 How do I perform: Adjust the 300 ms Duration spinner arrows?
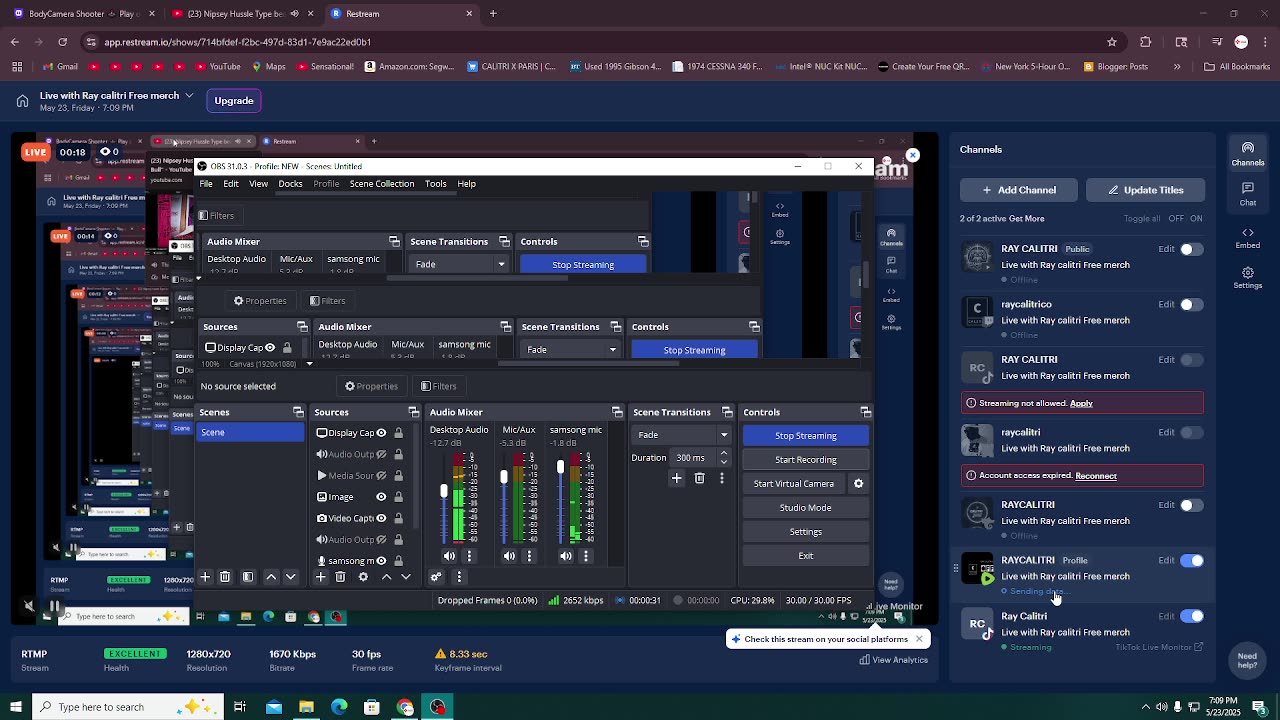pyautogui.click(x=724, y=458)
